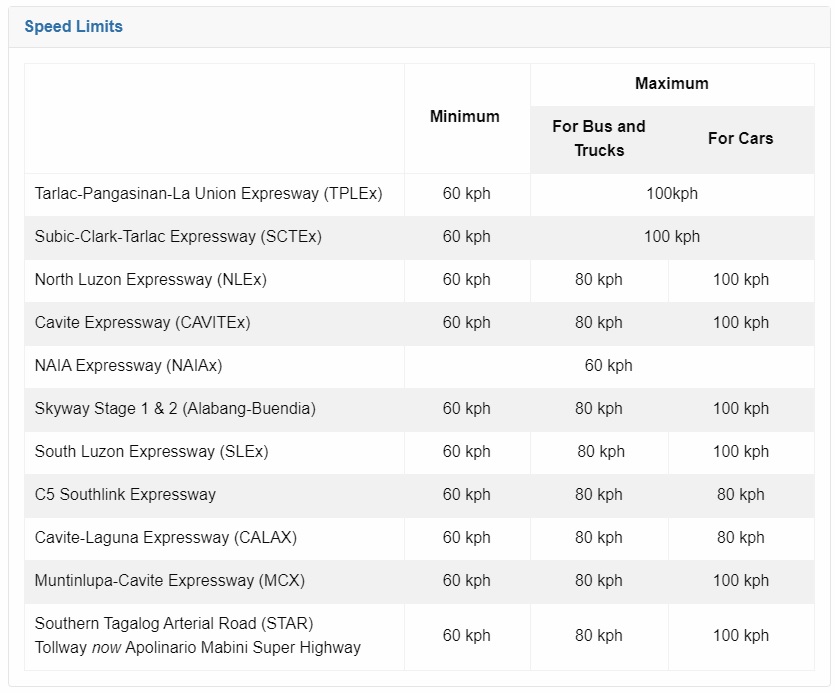The width and height of the screenshot is (835, 693).
Task: Click the Cavite-Laguna Expressway (CALAX) row name
Action: pos(166,538)
